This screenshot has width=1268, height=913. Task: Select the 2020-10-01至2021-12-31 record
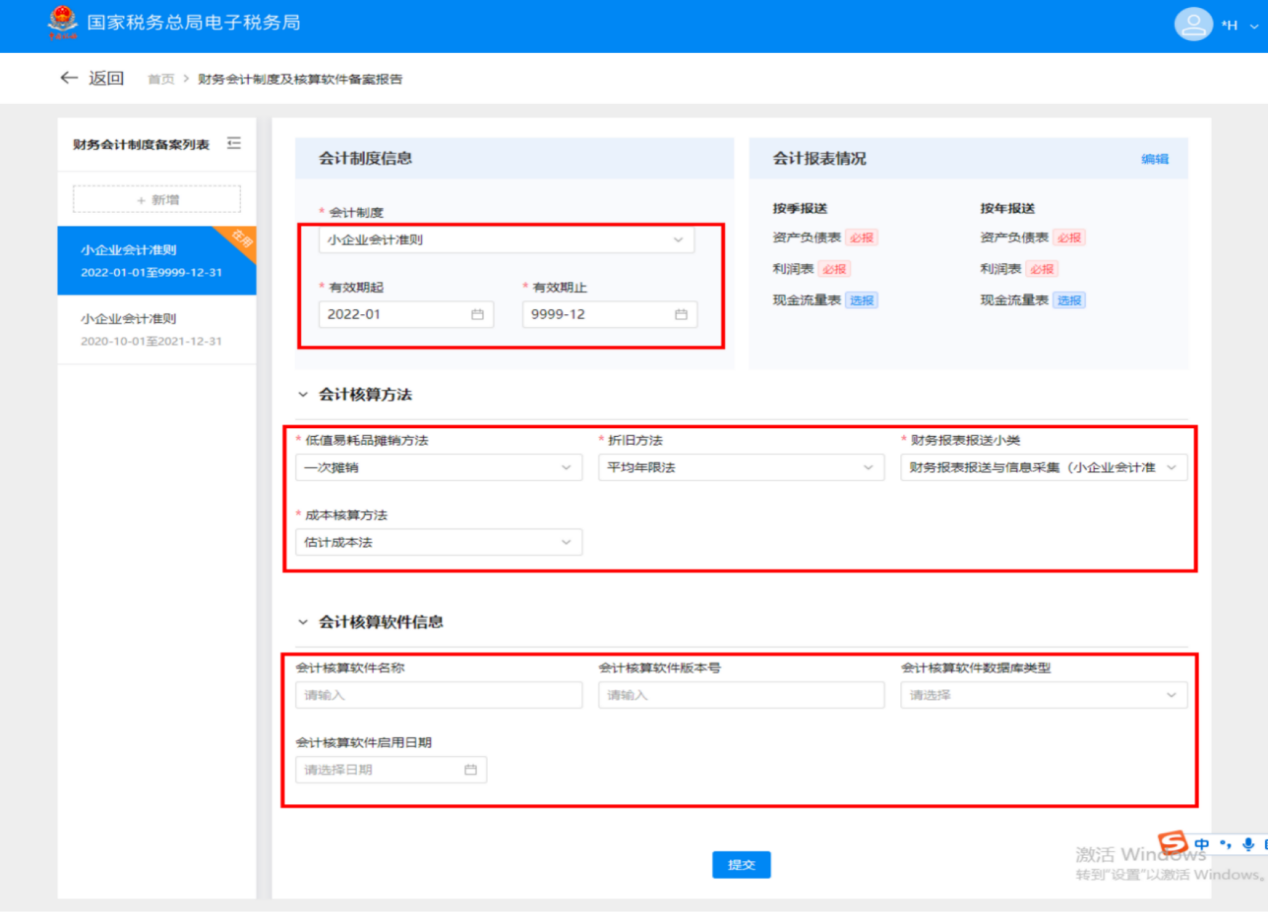(x=157, y=330)
